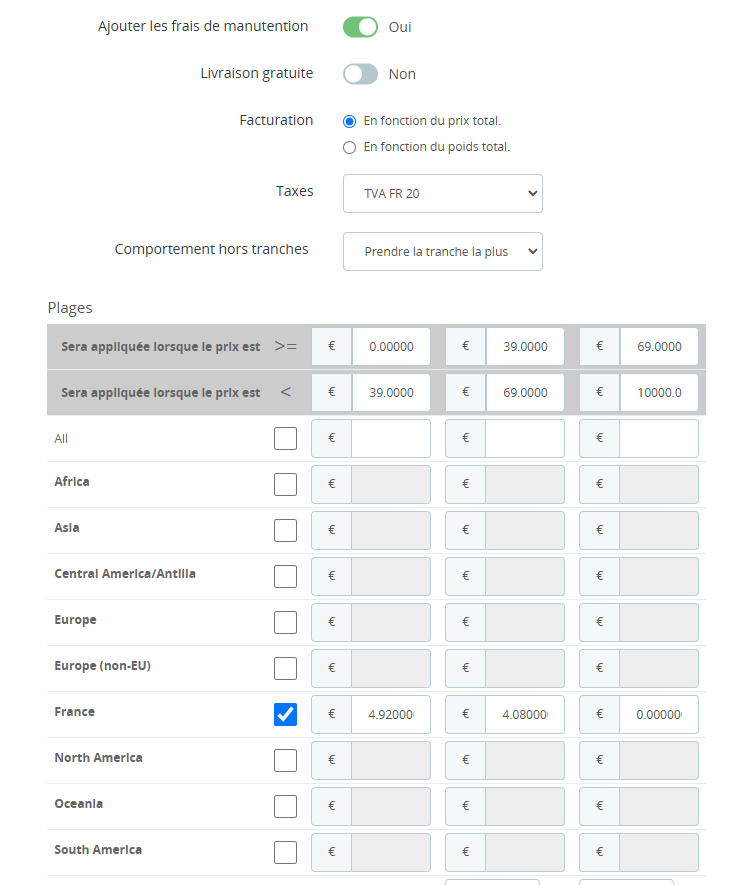The image size is (755, 885).
Task: Check the Europe zone checkbox
Action: point(285,622)
